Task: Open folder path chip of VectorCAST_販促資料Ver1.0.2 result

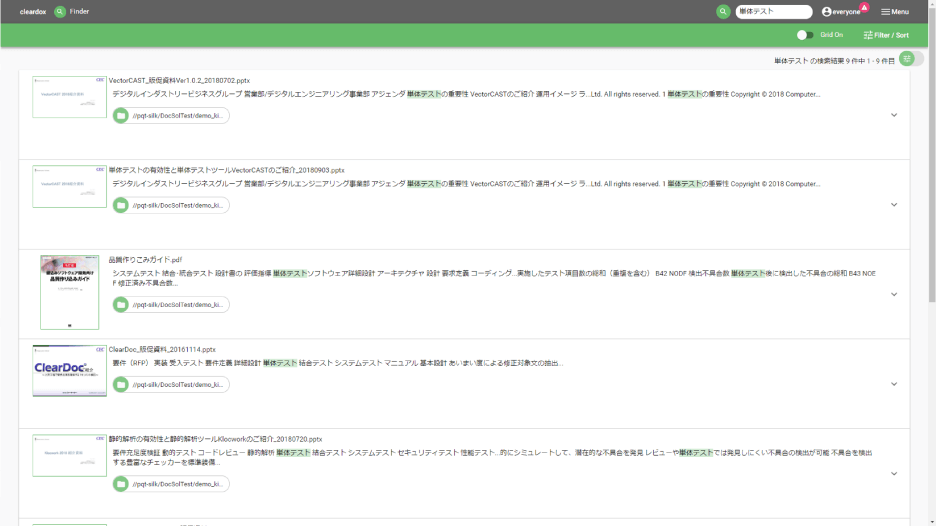Action: click(171, 115)
